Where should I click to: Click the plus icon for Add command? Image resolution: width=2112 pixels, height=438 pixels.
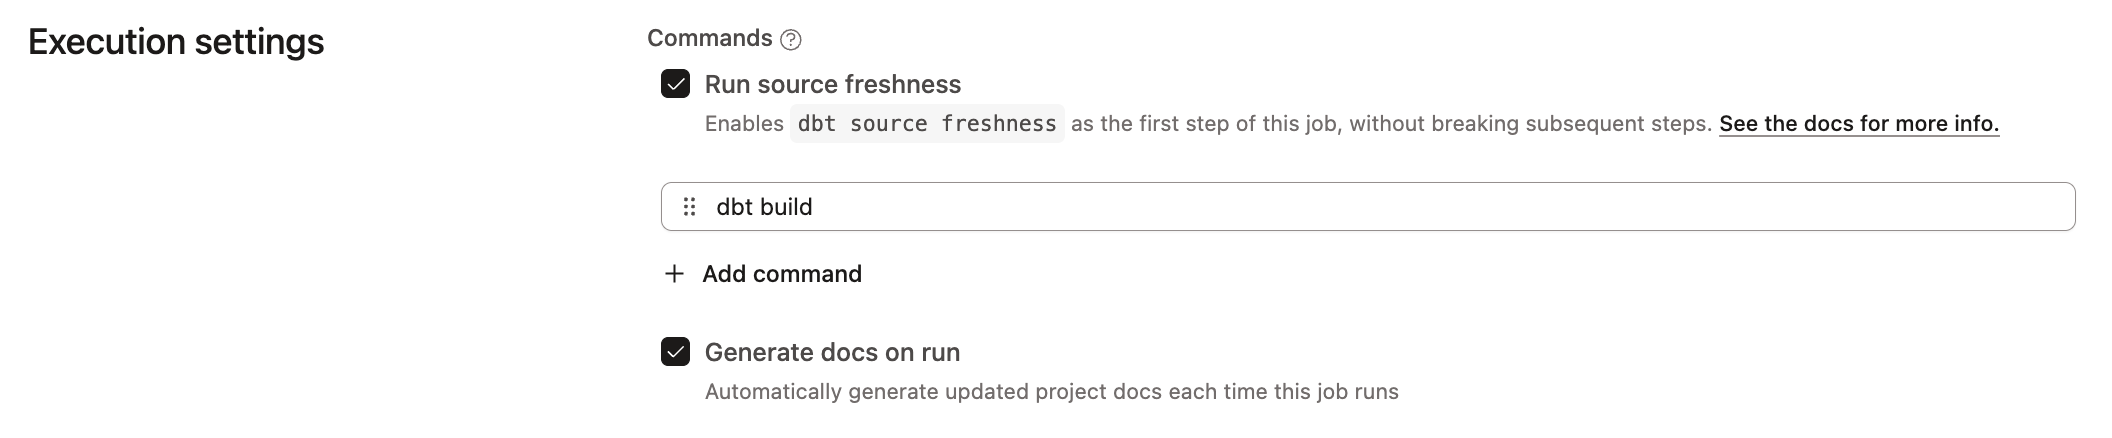(x=675, y=274)
